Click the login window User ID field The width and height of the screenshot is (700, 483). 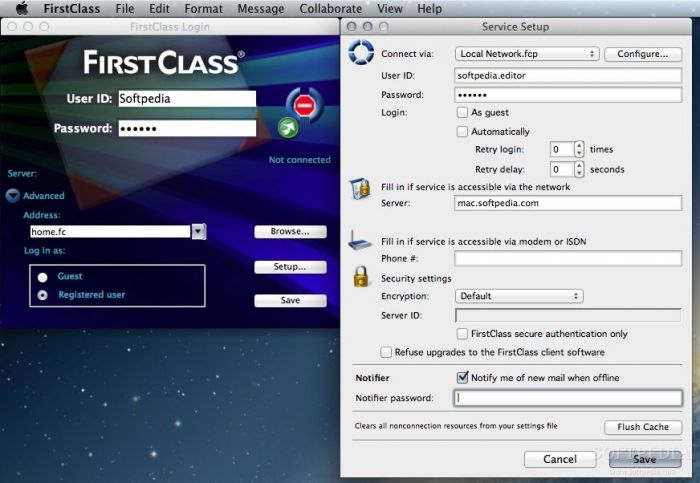coord(187,99)
